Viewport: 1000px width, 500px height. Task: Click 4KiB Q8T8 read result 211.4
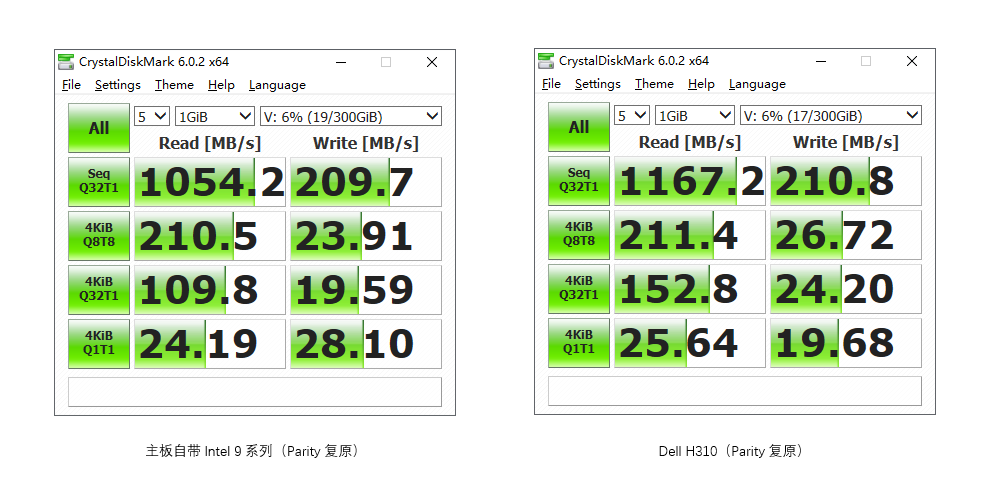point(690,235)
